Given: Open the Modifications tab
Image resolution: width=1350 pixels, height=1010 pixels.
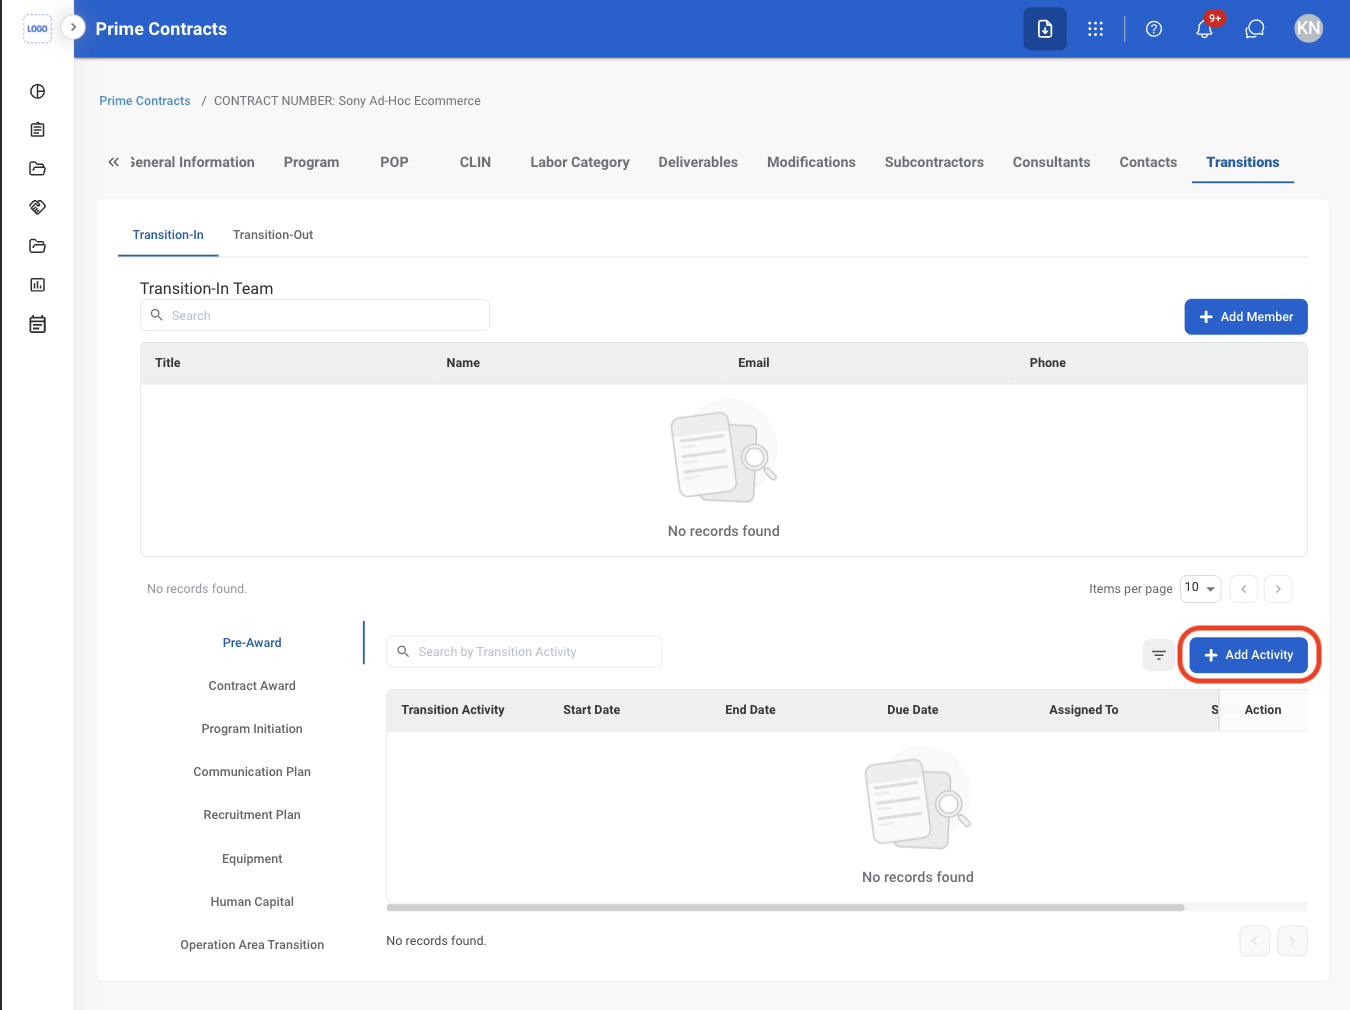Looking at the screenshot, I should click(x=811, y=162).
